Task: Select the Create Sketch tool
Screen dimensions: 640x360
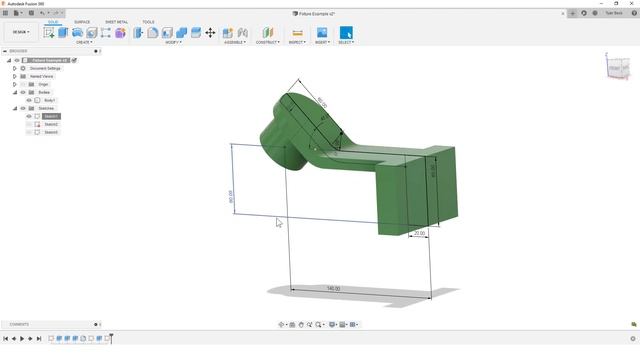Action: pos(49,33)
